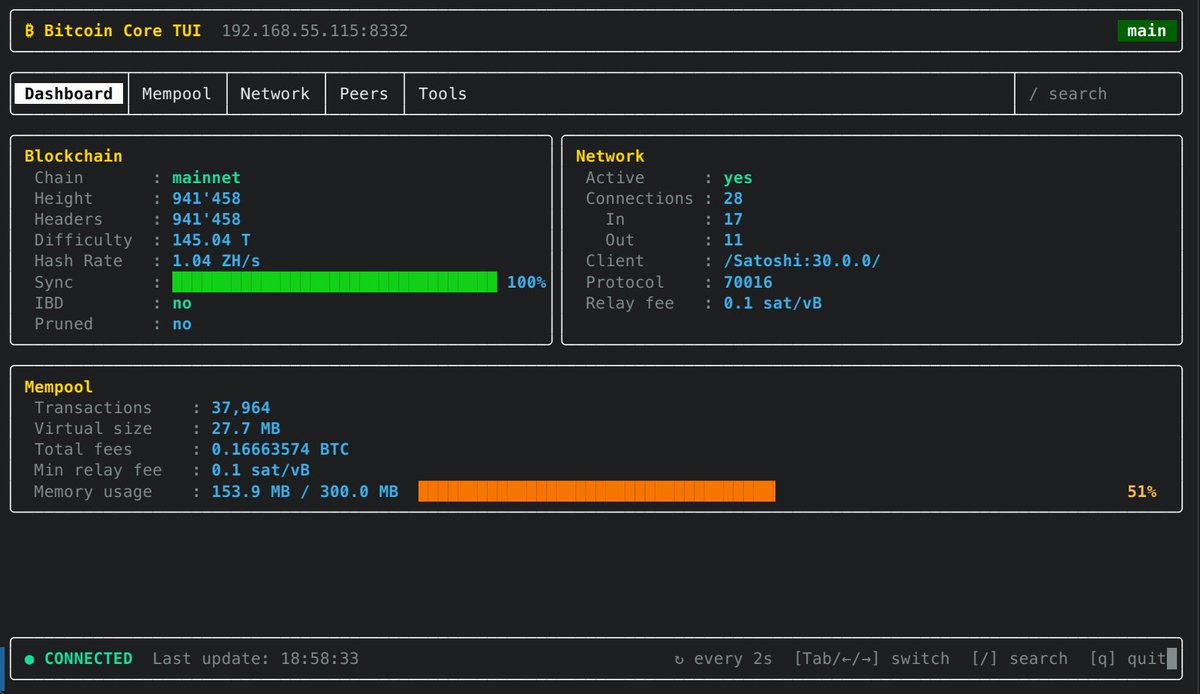Click the [q] quit shortcut hint

click(1128, 659)
